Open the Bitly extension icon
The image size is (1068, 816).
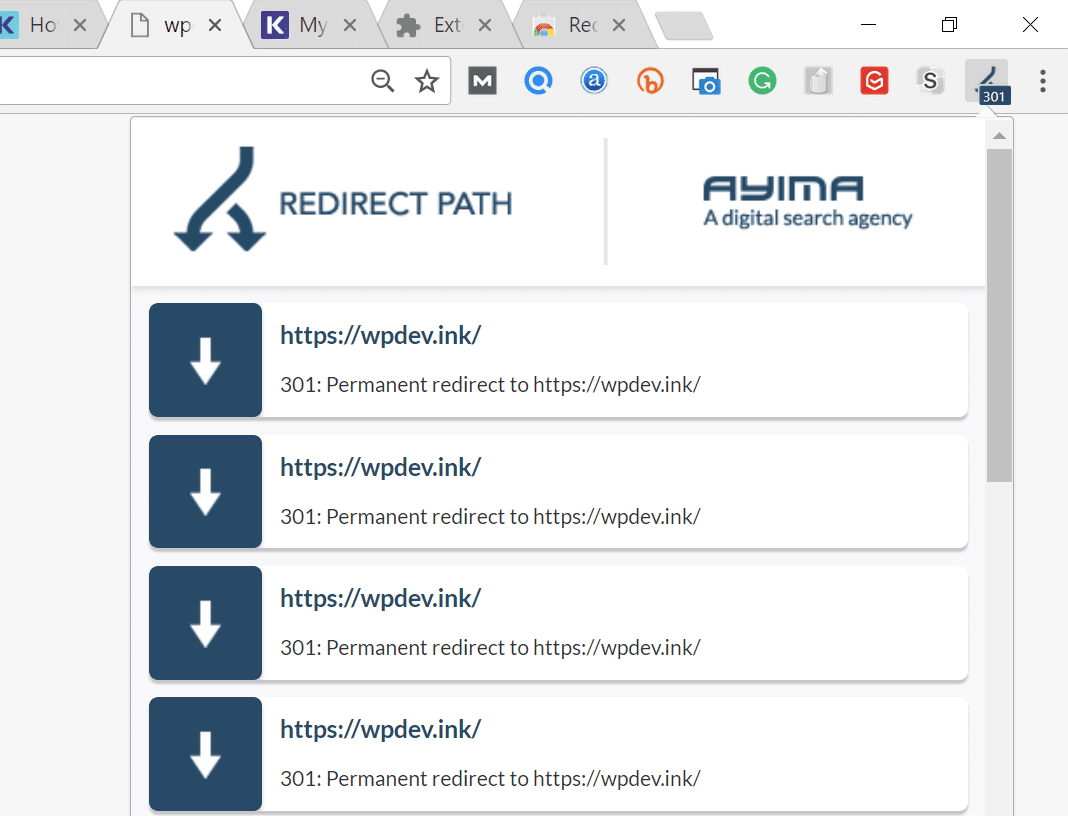[x=650, y=81]
